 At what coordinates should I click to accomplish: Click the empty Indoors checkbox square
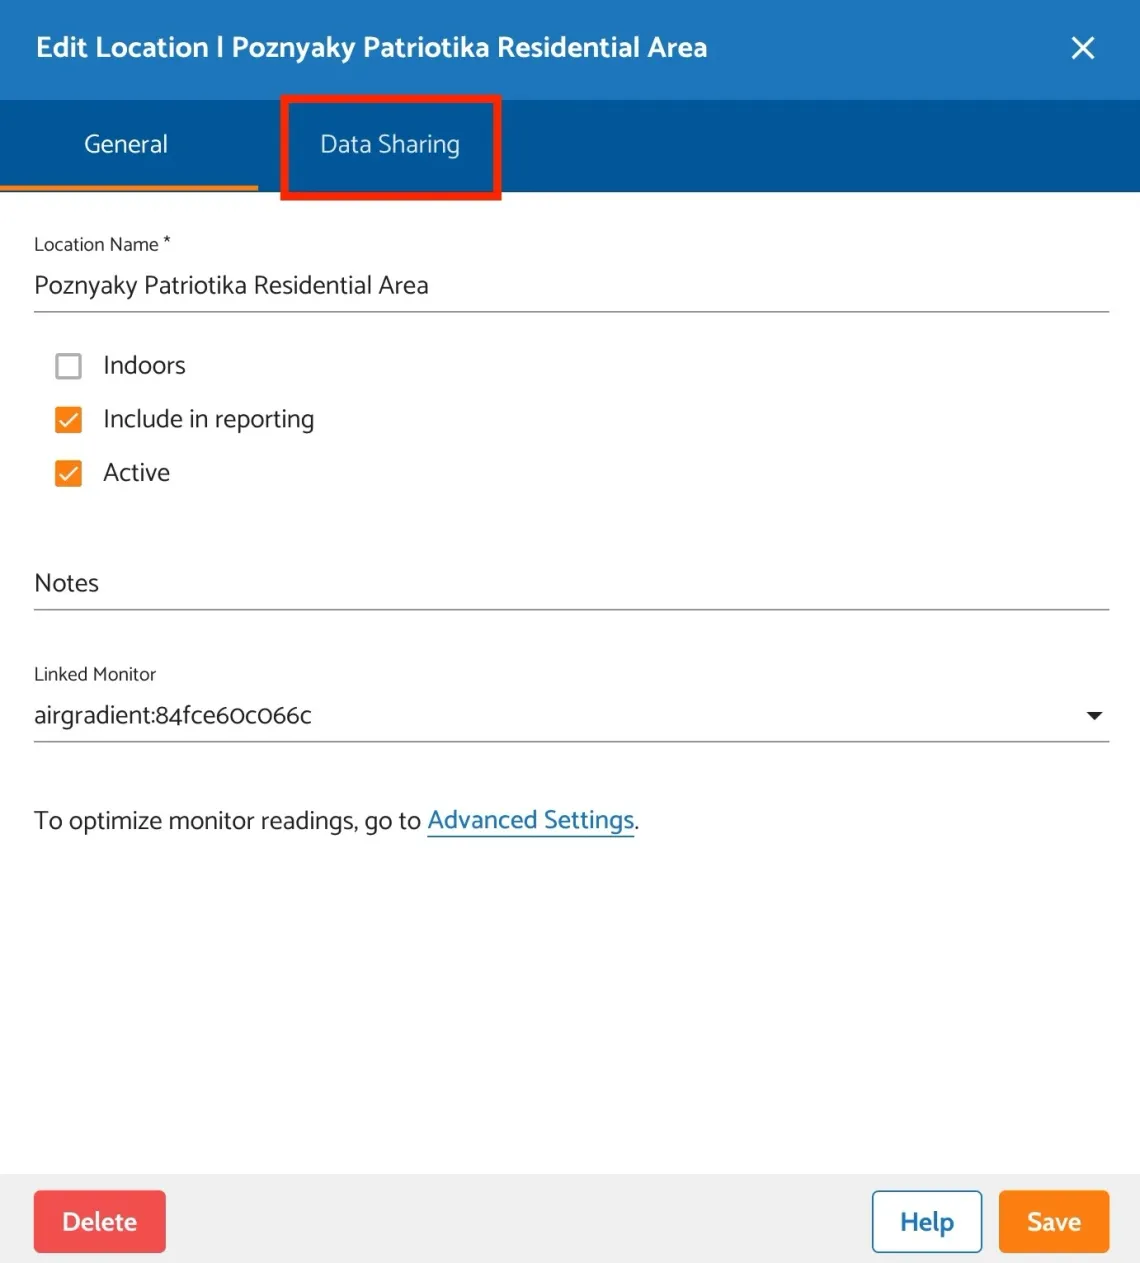[x=68, y=366]
